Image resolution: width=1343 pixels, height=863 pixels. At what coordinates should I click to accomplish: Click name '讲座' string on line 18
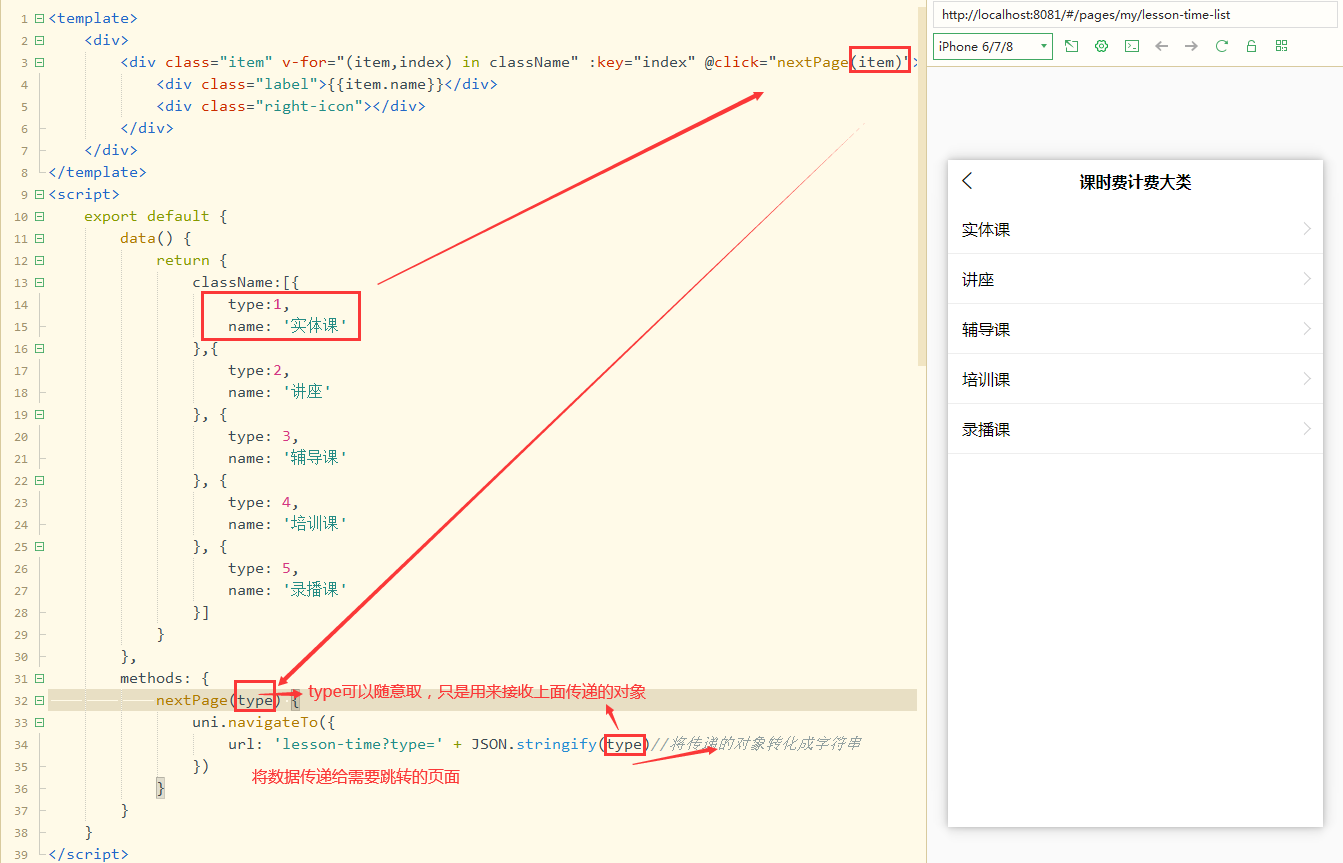coord(307,392)
